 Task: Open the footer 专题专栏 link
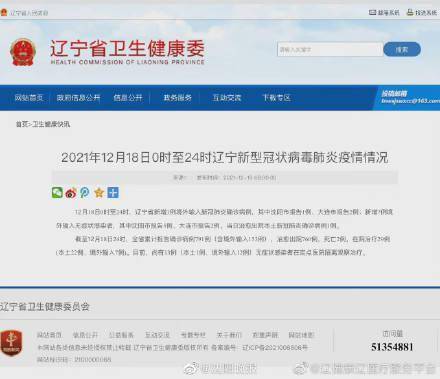point(193,335)
